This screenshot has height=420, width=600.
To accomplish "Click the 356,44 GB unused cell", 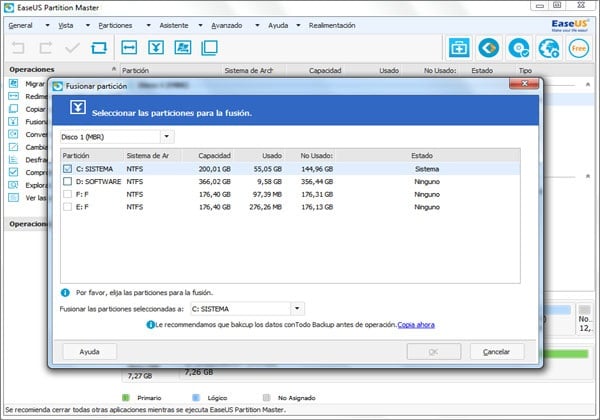I will 316,181.
